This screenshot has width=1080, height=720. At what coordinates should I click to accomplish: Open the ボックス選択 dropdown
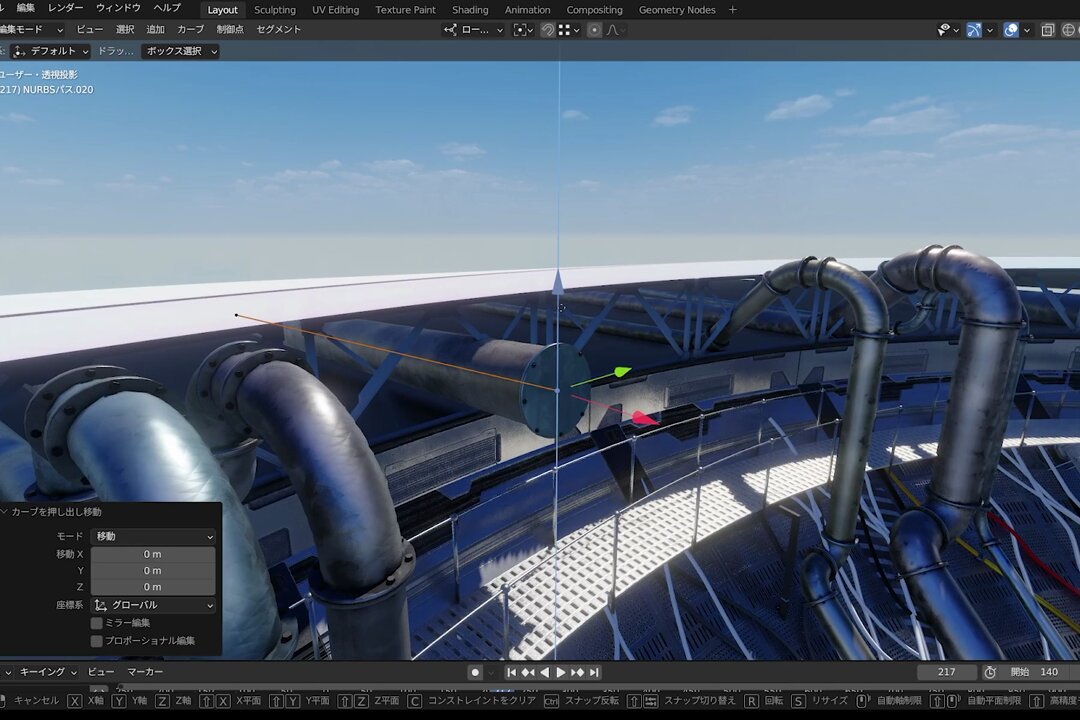[x=180, y=51]
